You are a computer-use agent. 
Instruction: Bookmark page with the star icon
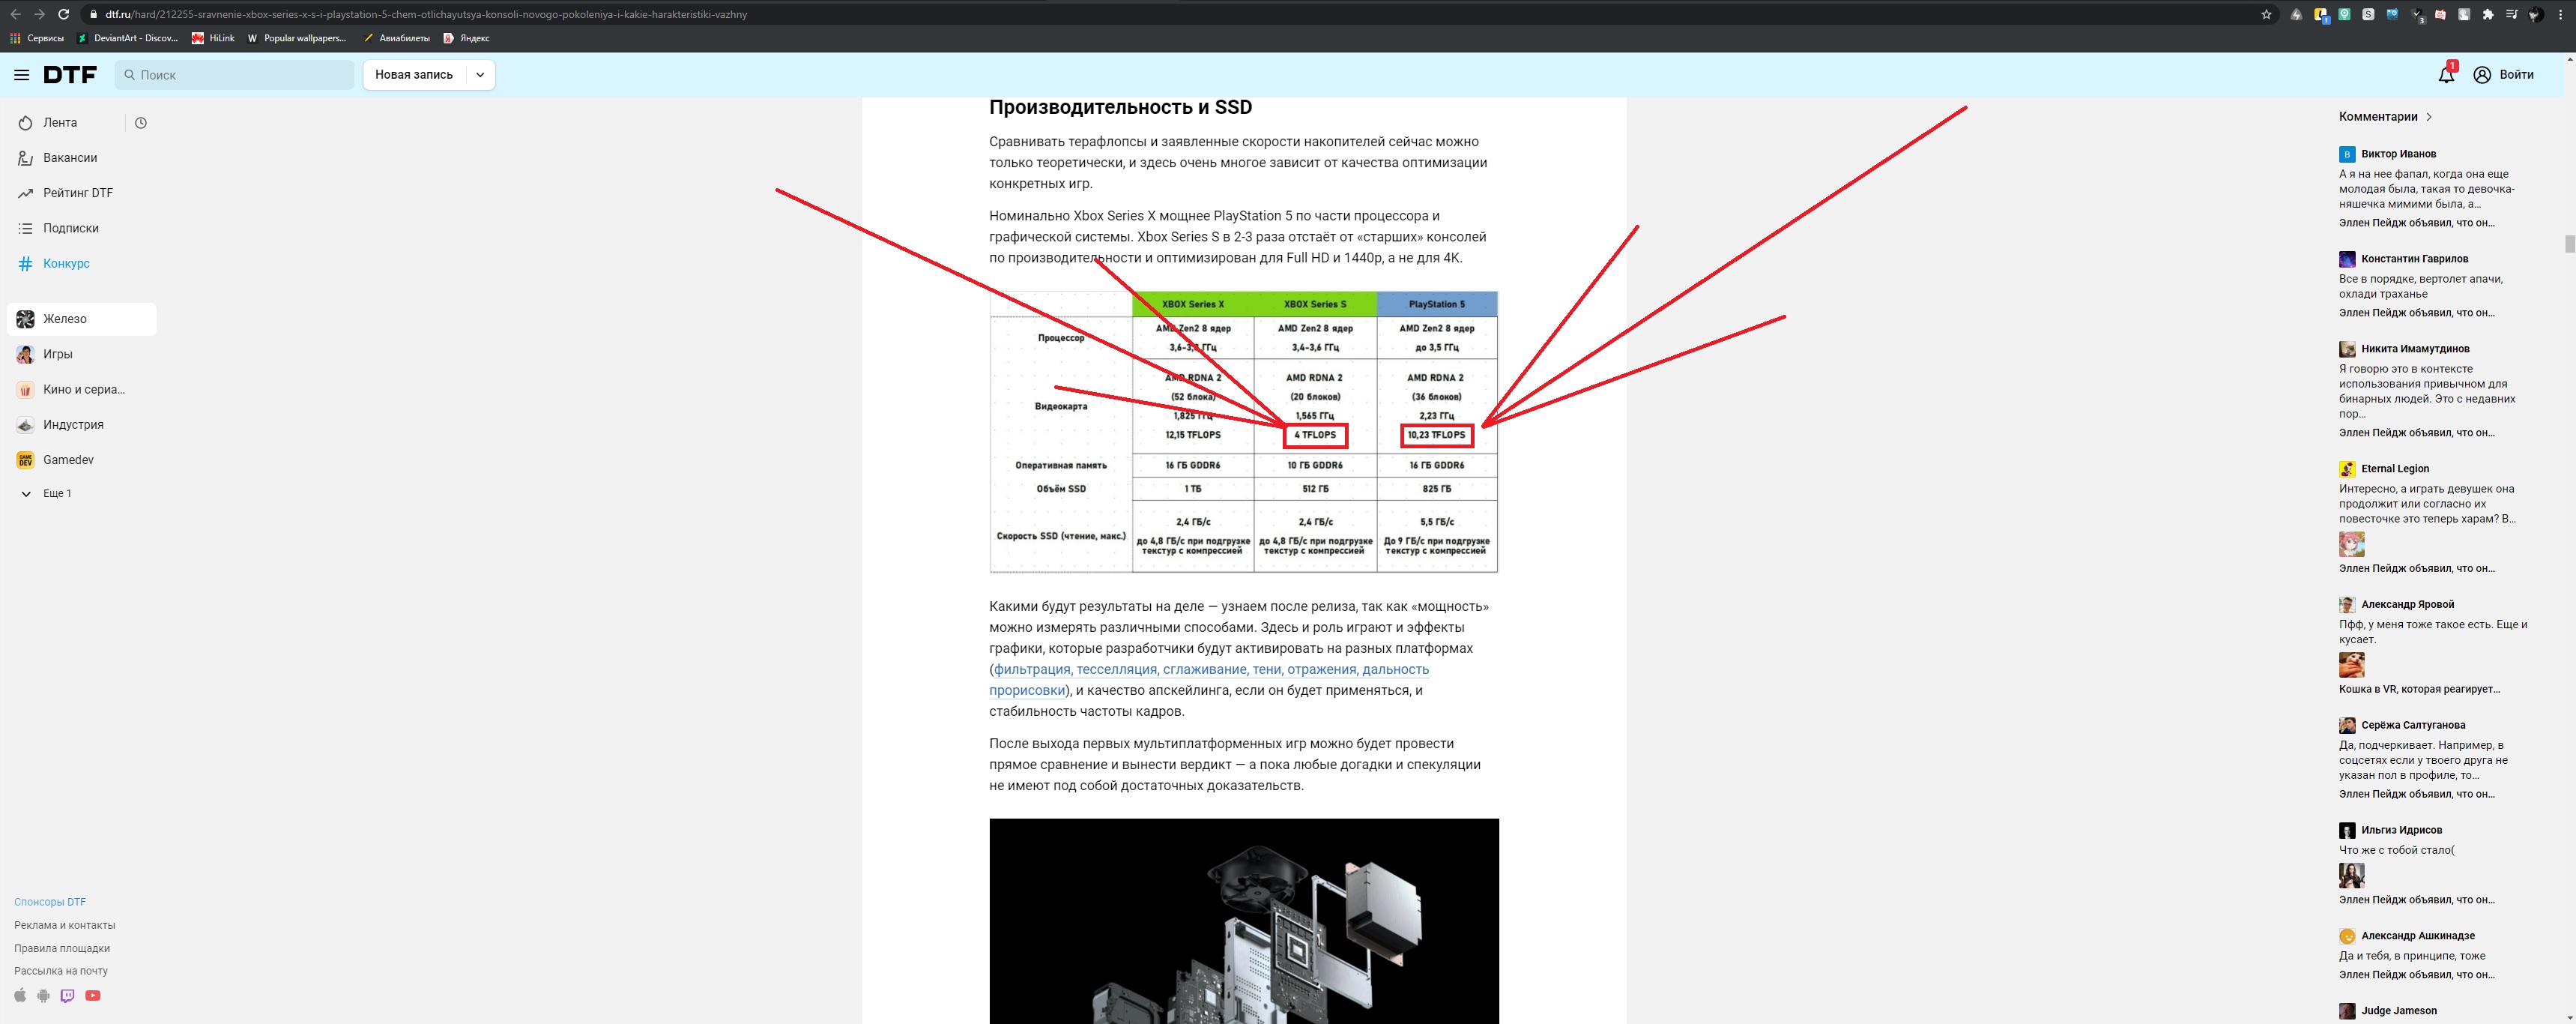click(x=2266, y=14)
